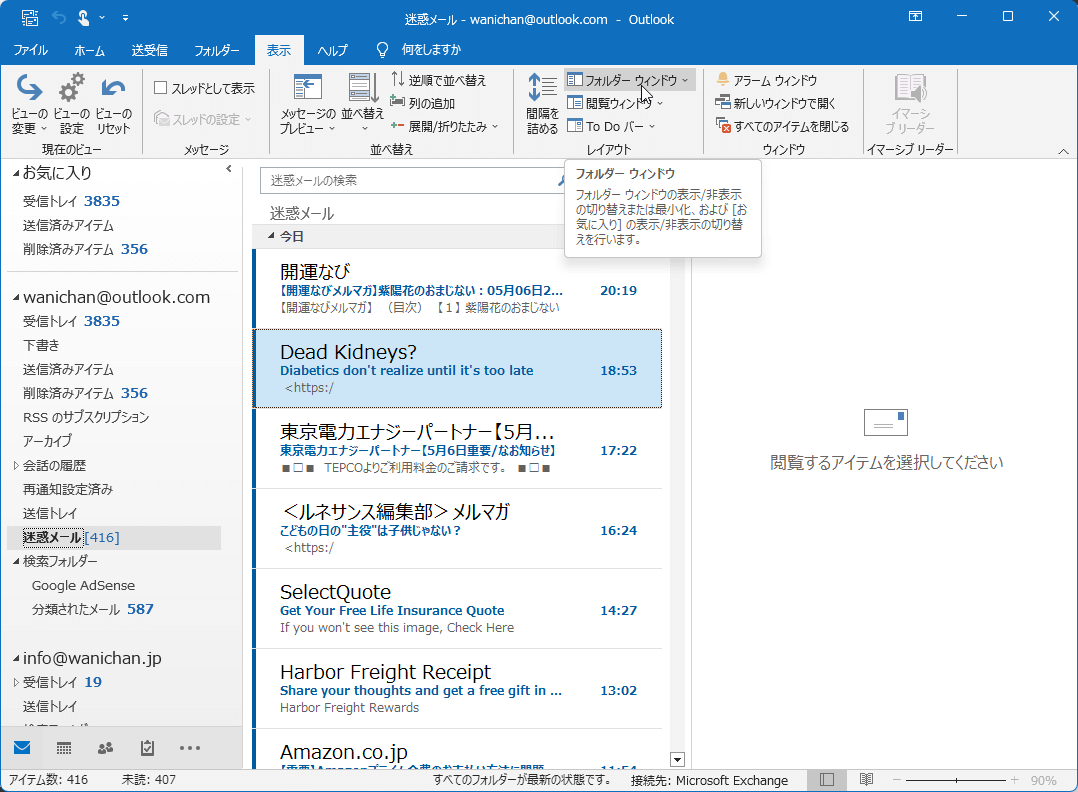This screenshot has height=792, width=1078.
Task: Open Categorized Mail (分類されたメール) 587 folder
Action: coord(92,610)
